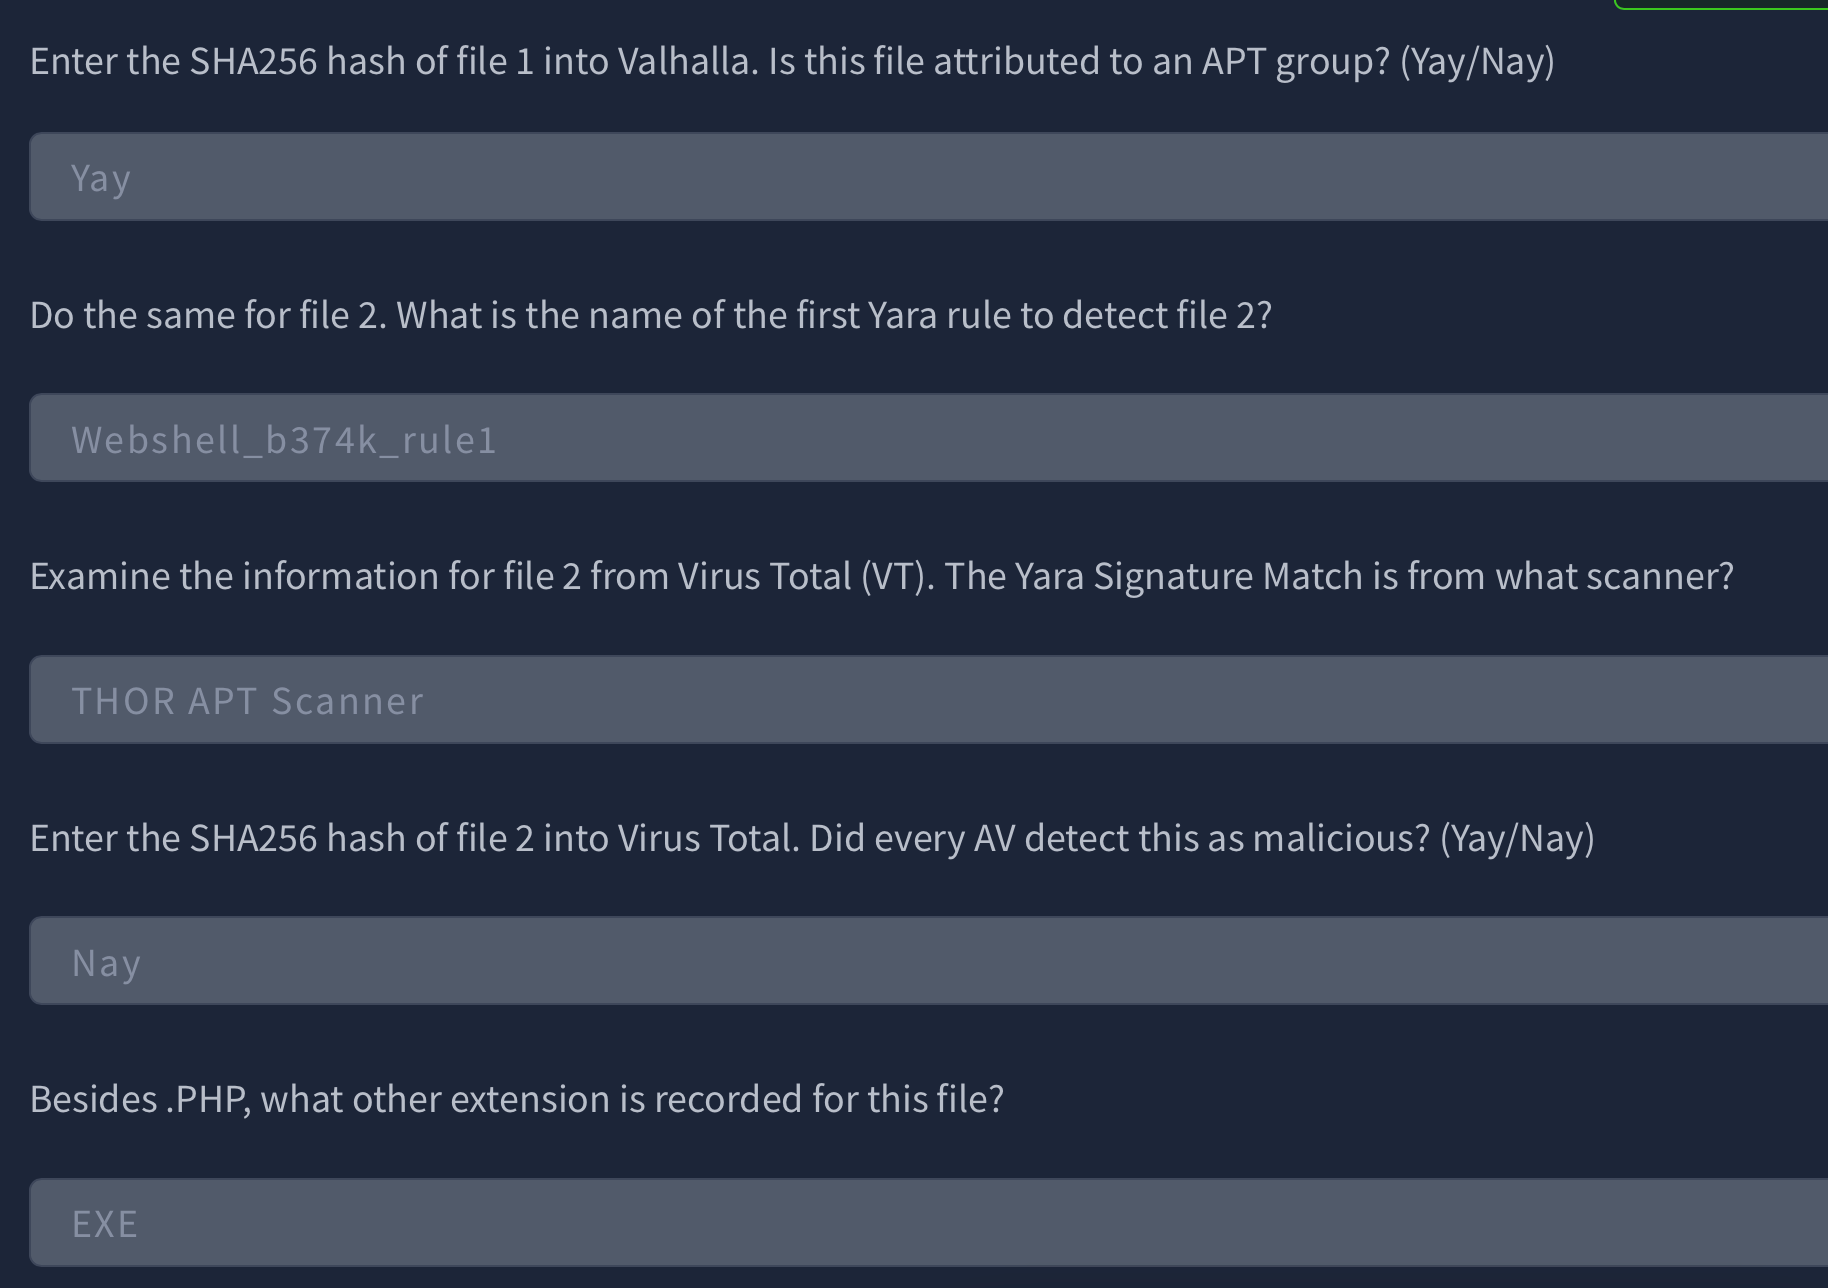The image size is (1828, 1288).
Task: Click the first Yara rule question text
Action: [x=651, y=316]
